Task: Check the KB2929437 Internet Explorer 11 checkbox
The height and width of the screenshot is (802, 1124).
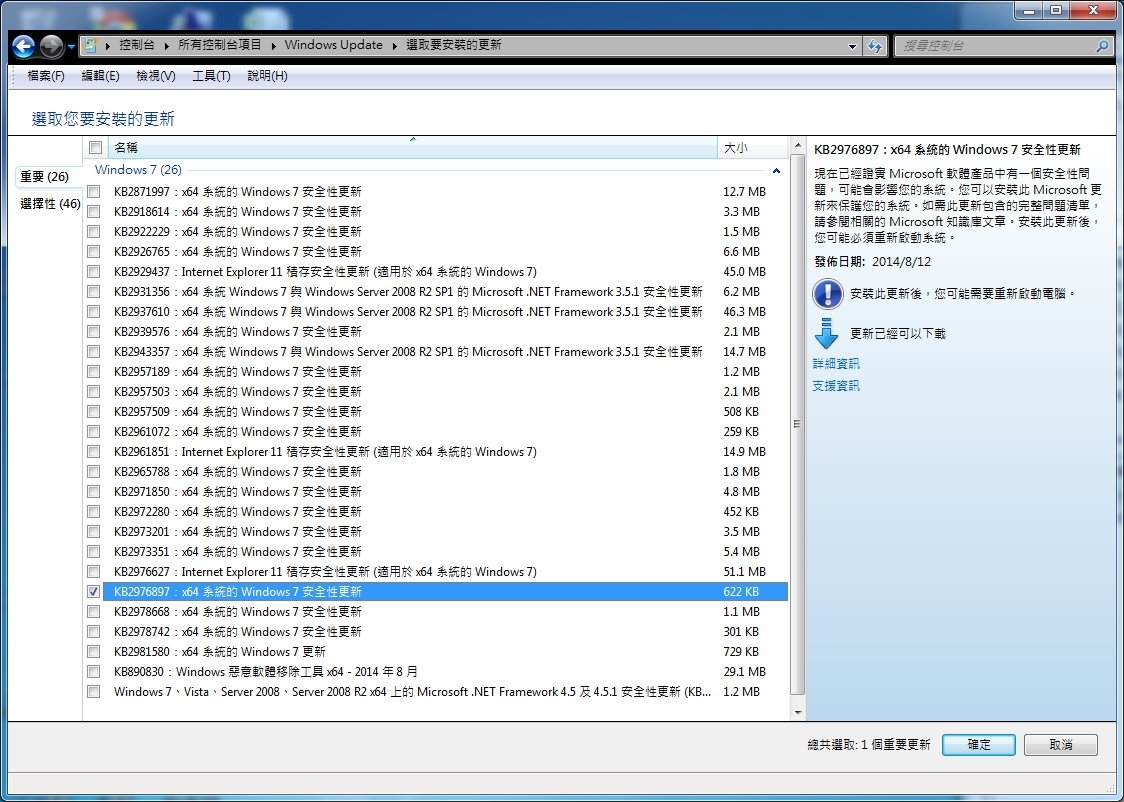Action: pos(93,272)
